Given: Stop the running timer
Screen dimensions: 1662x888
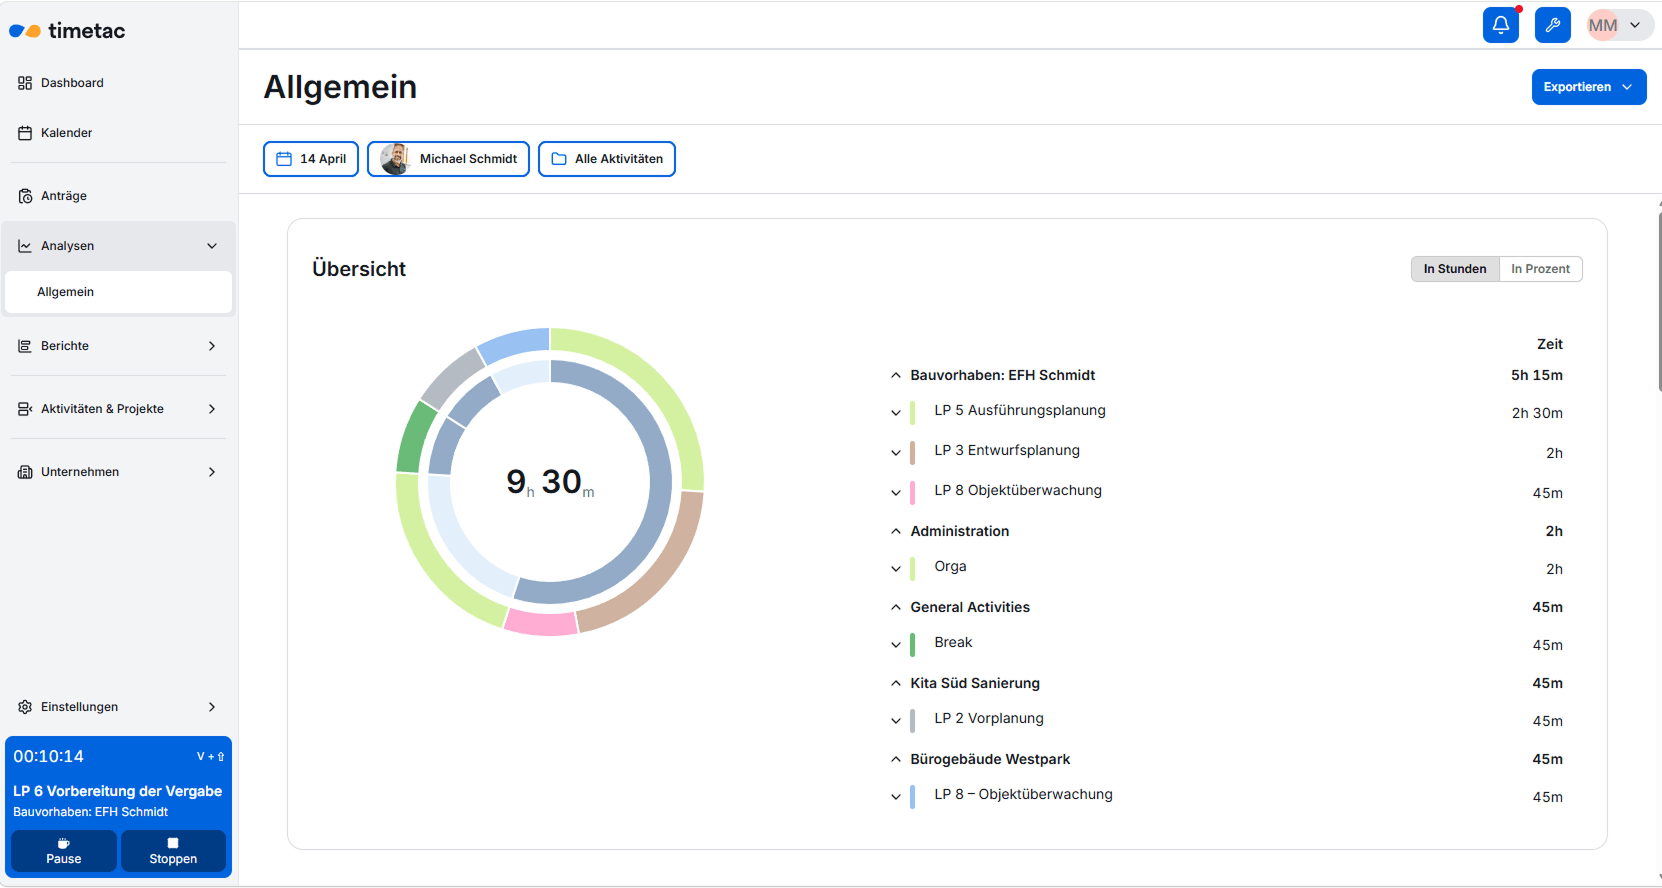Looking at the screenshot, I should pos(173,851).
